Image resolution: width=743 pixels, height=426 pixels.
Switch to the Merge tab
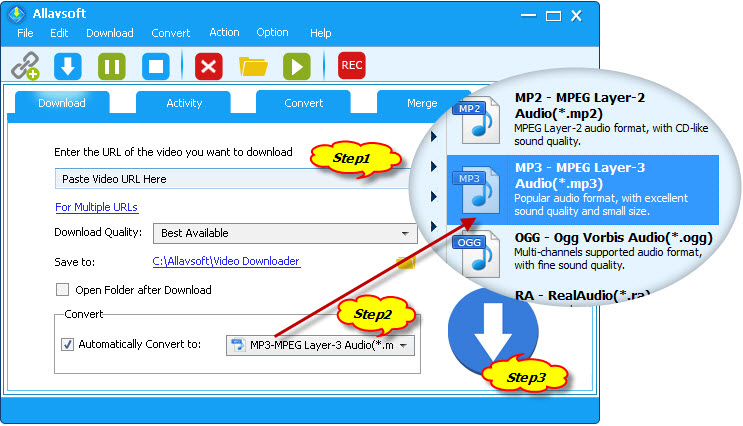coord(421,103)
